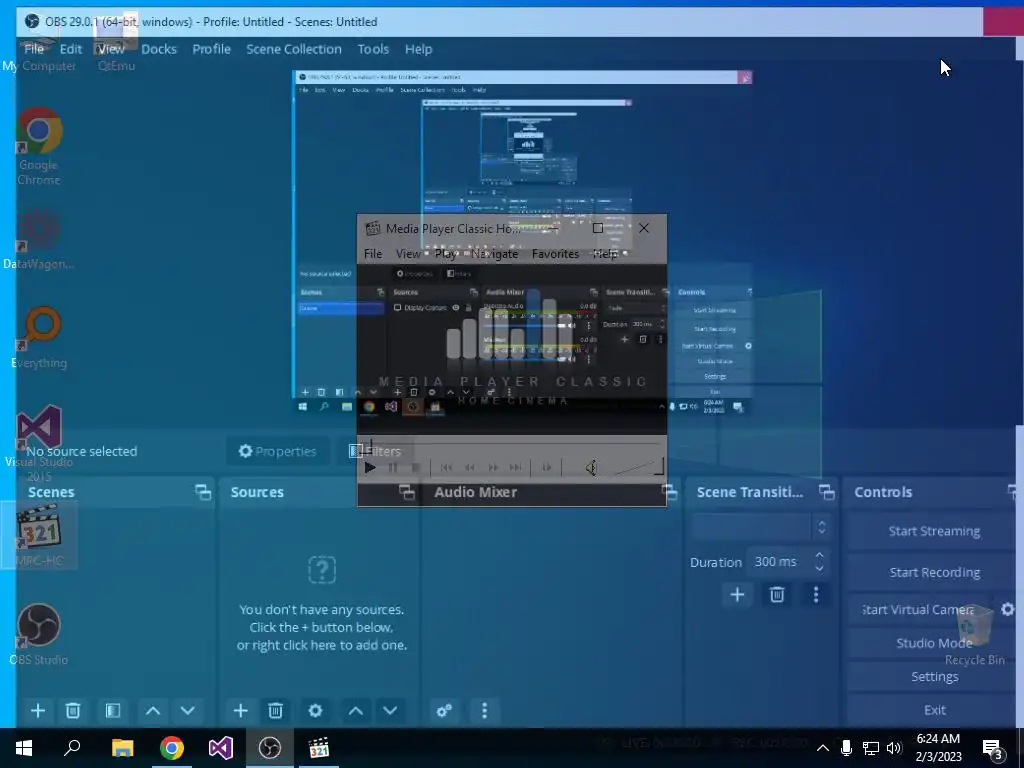Add a new scene with Scenes plus
1024x768 pixels.
(38, 711)
